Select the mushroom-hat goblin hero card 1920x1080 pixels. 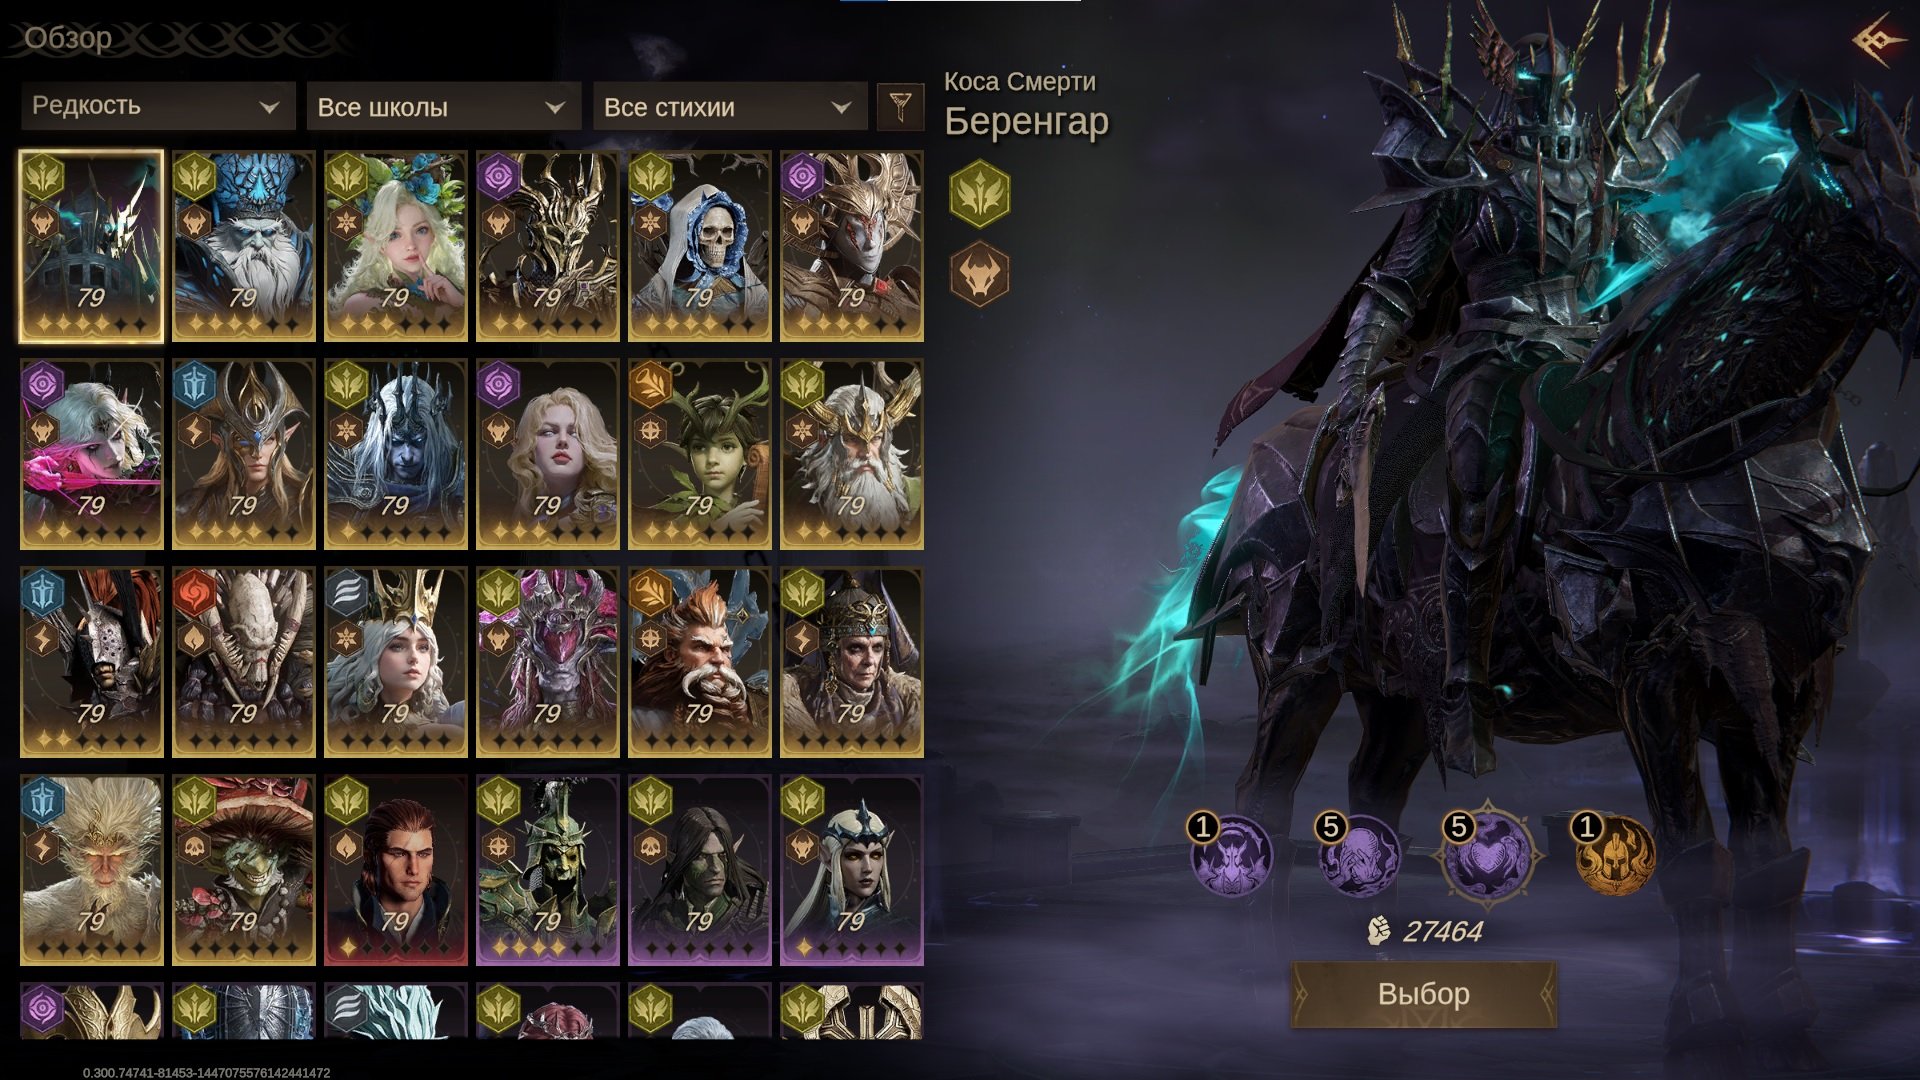243,870
